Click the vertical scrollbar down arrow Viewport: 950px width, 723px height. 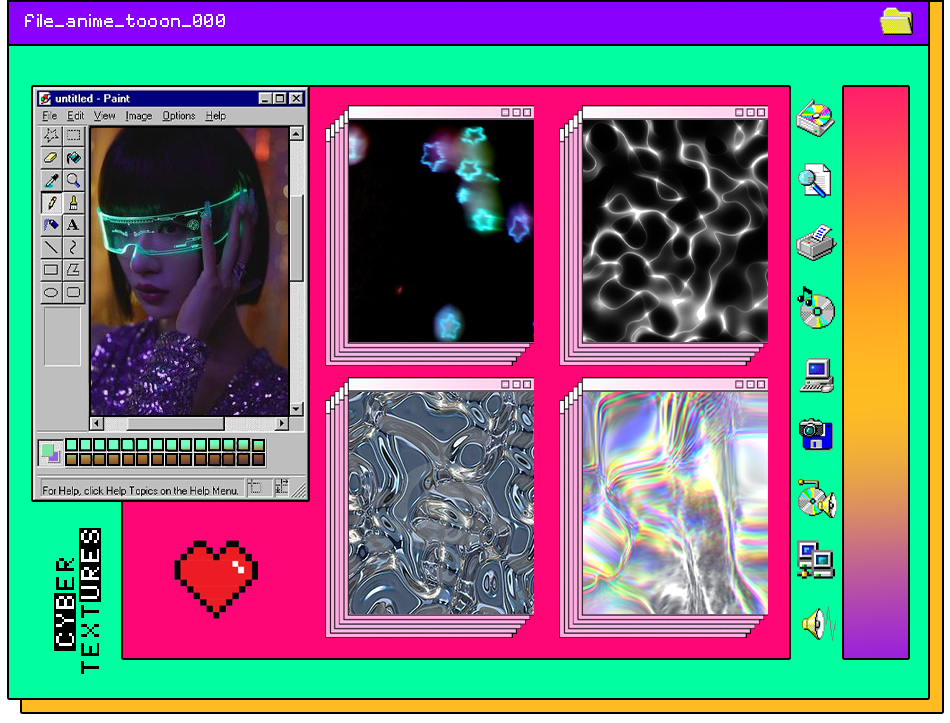[x=296, y=409]
